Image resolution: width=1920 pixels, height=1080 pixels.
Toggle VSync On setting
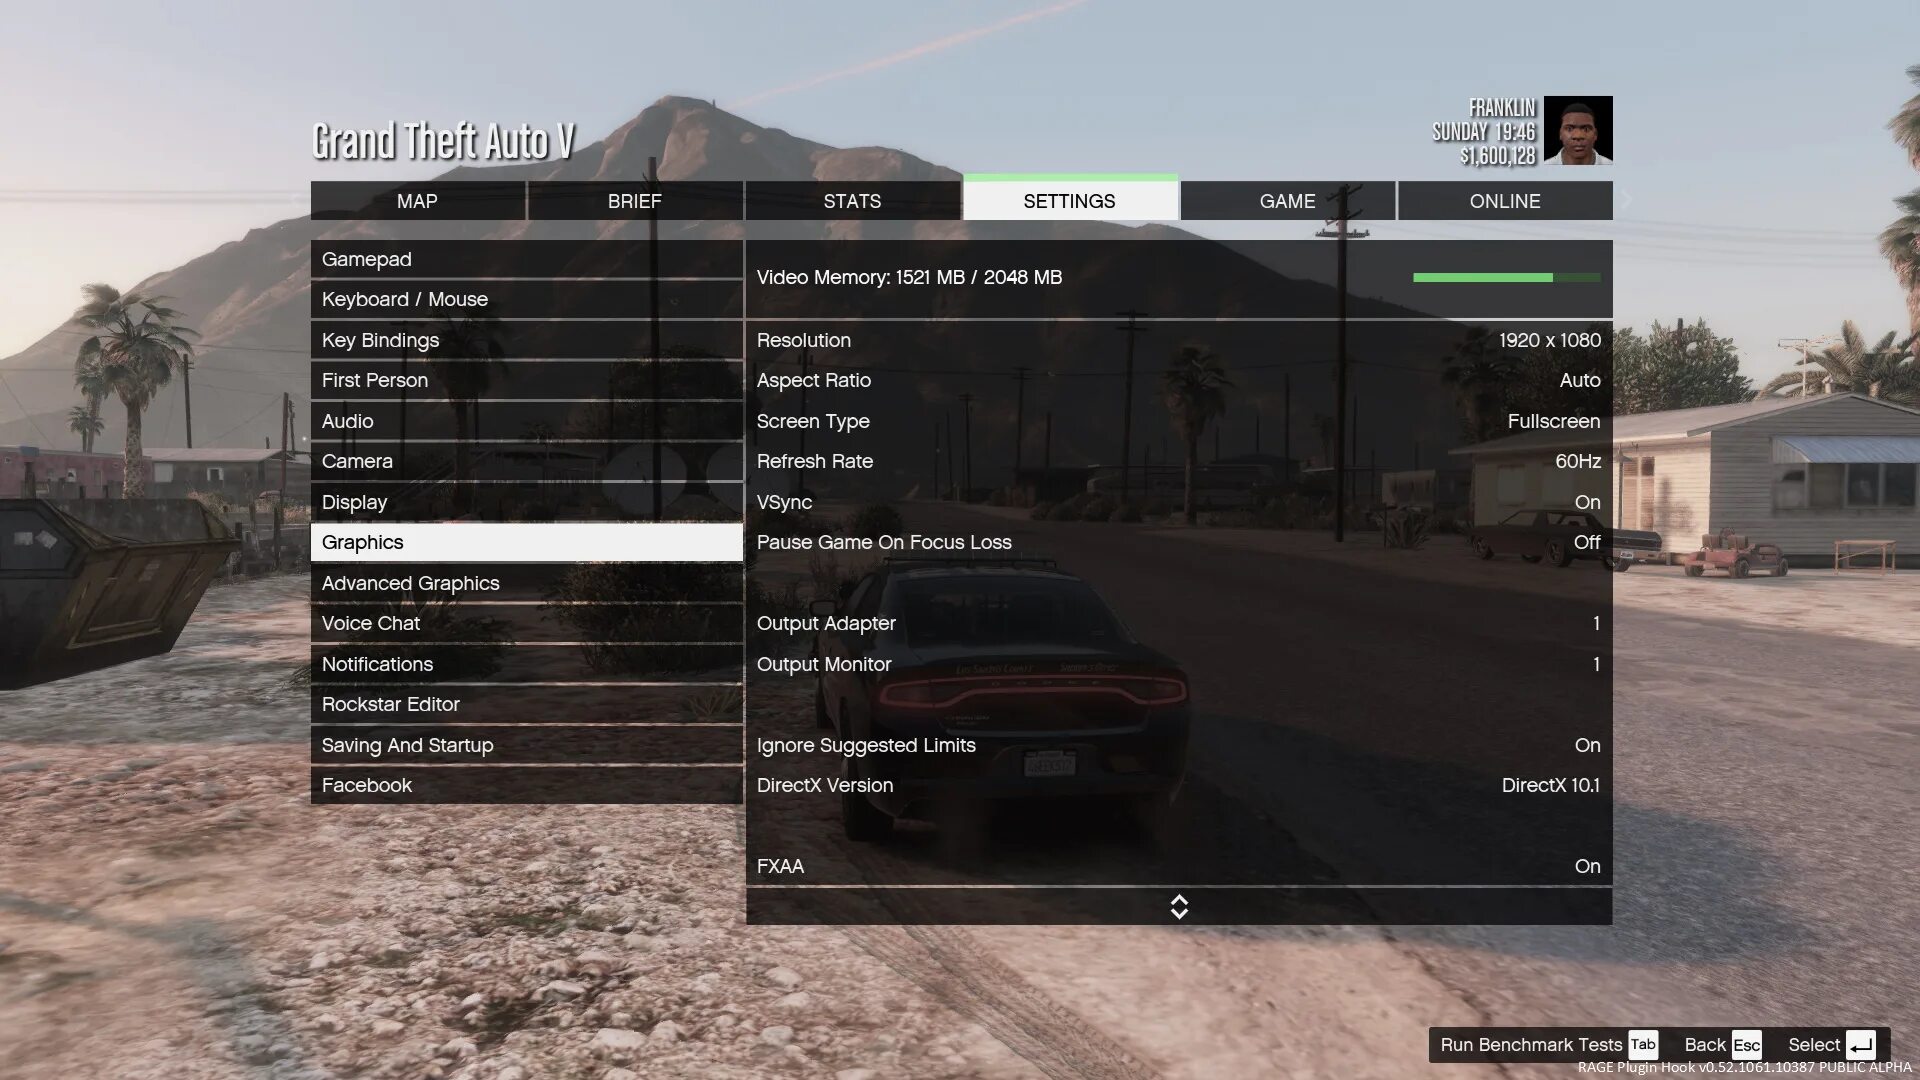(x=1589, y=502)
